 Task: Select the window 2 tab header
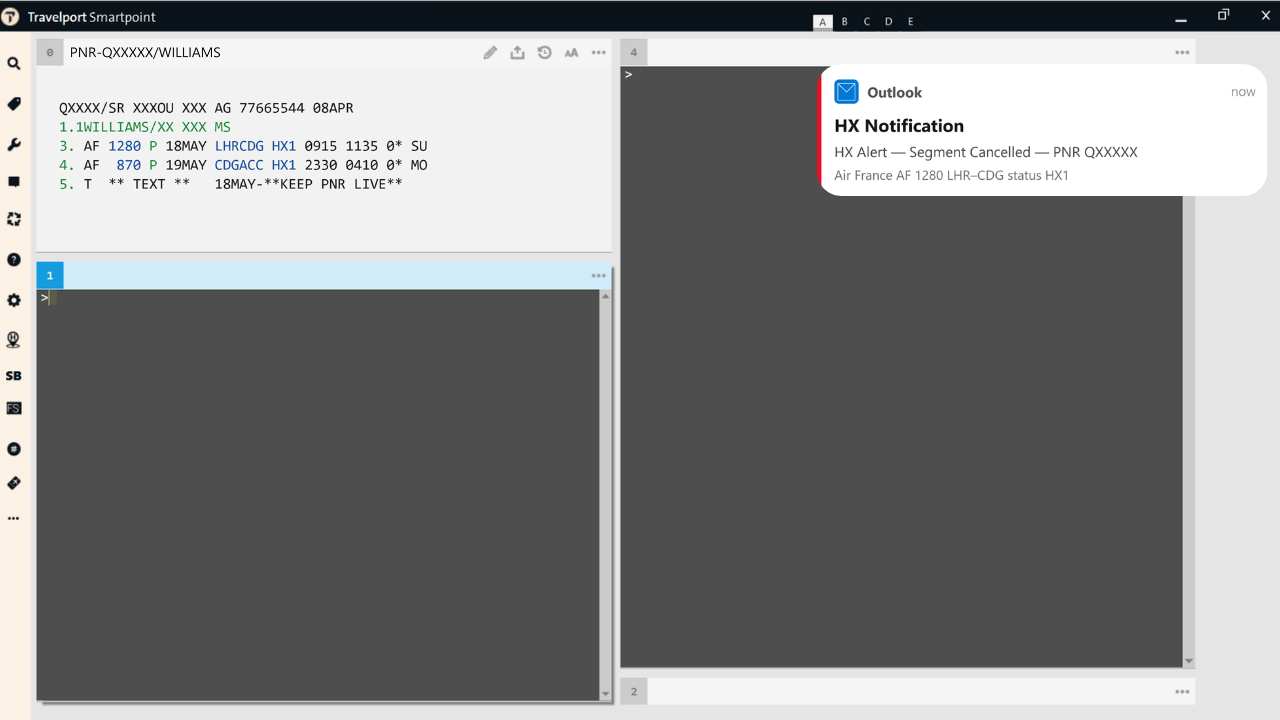click(634, 692)
